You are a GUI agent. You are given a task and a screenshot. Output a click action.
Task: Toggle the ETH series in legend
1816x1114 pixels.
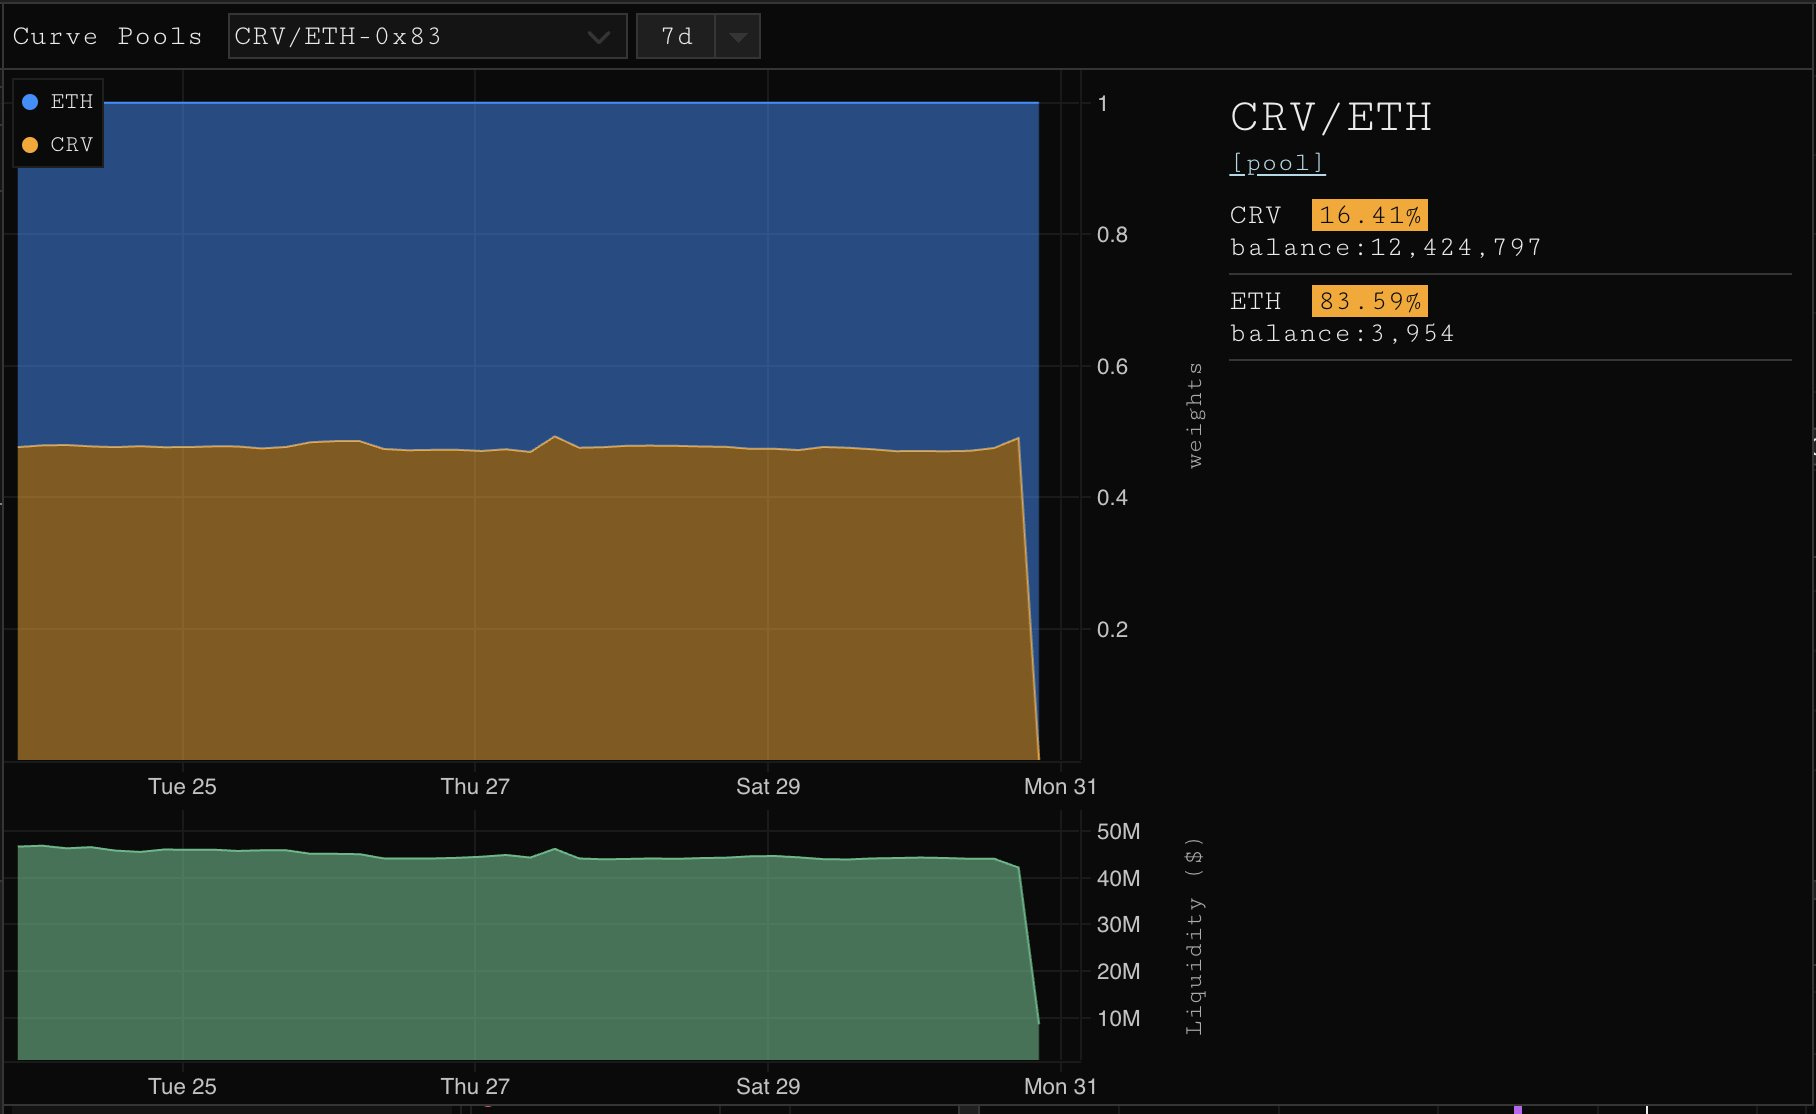pyautogui.click(x=58, y=102)
